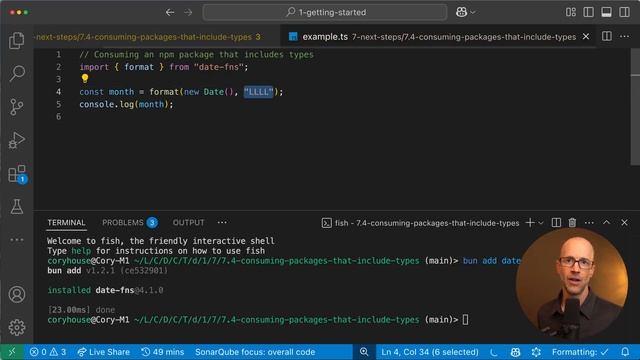Click the 1-getting-started command center search box
This screenshot has width=640, height=360.
[325, 12]
